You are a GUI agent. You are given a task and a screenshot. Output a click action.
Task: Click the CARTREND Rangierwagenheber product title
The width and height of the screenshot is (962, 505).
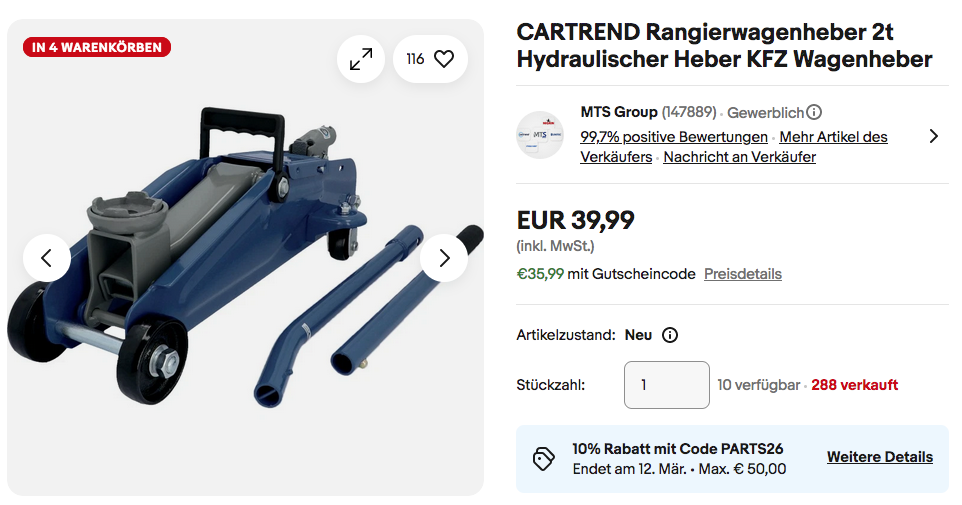pyautogui.click(x=724, y=45)
